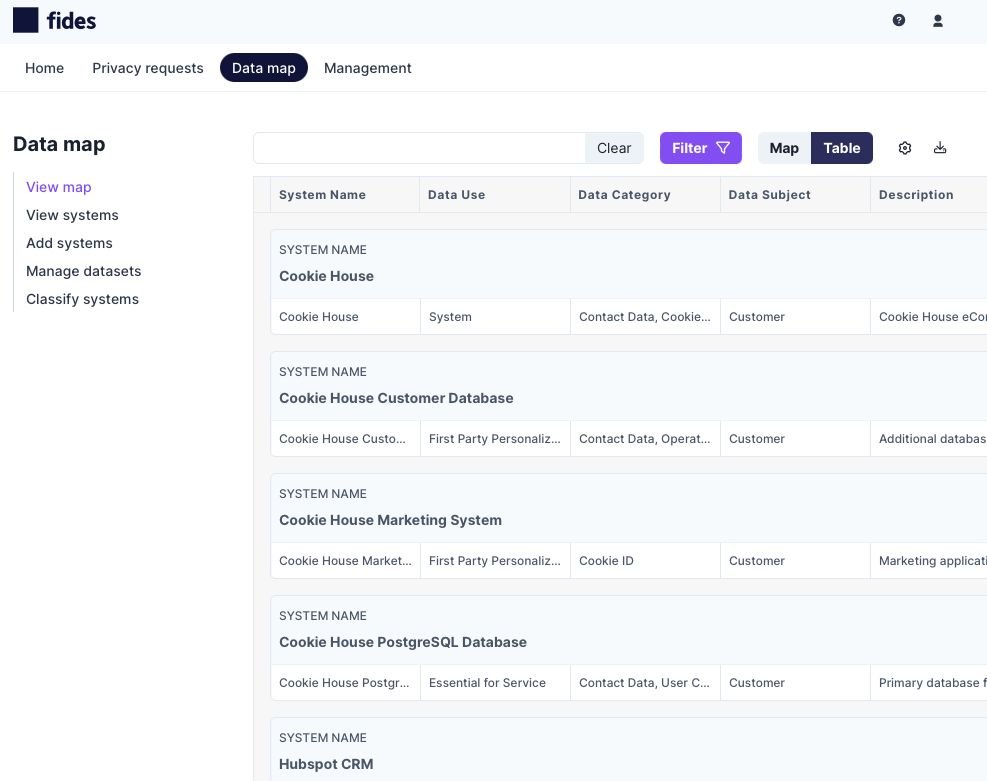Image resolution: width=987 pixels, height=781 pixels.
Task: Click the Data Category column header
Action: pos(645,195)
